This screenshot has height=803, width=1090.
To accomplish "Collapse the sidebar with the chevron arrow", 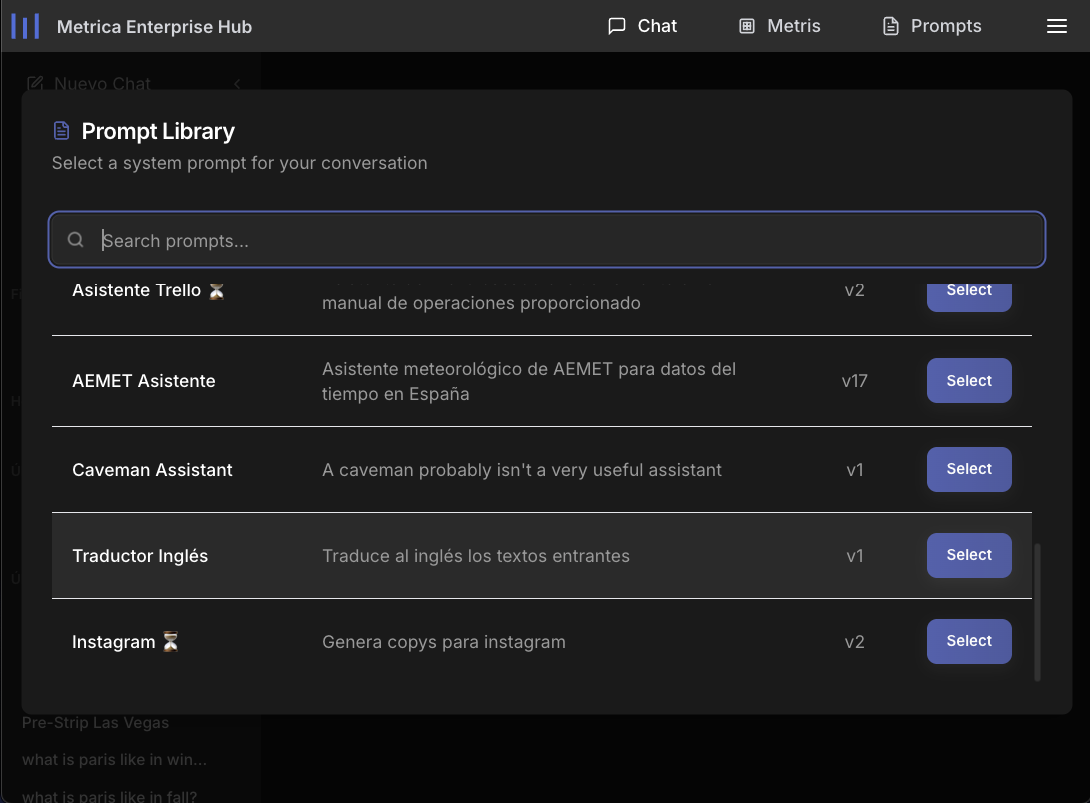I will [238, 85].
